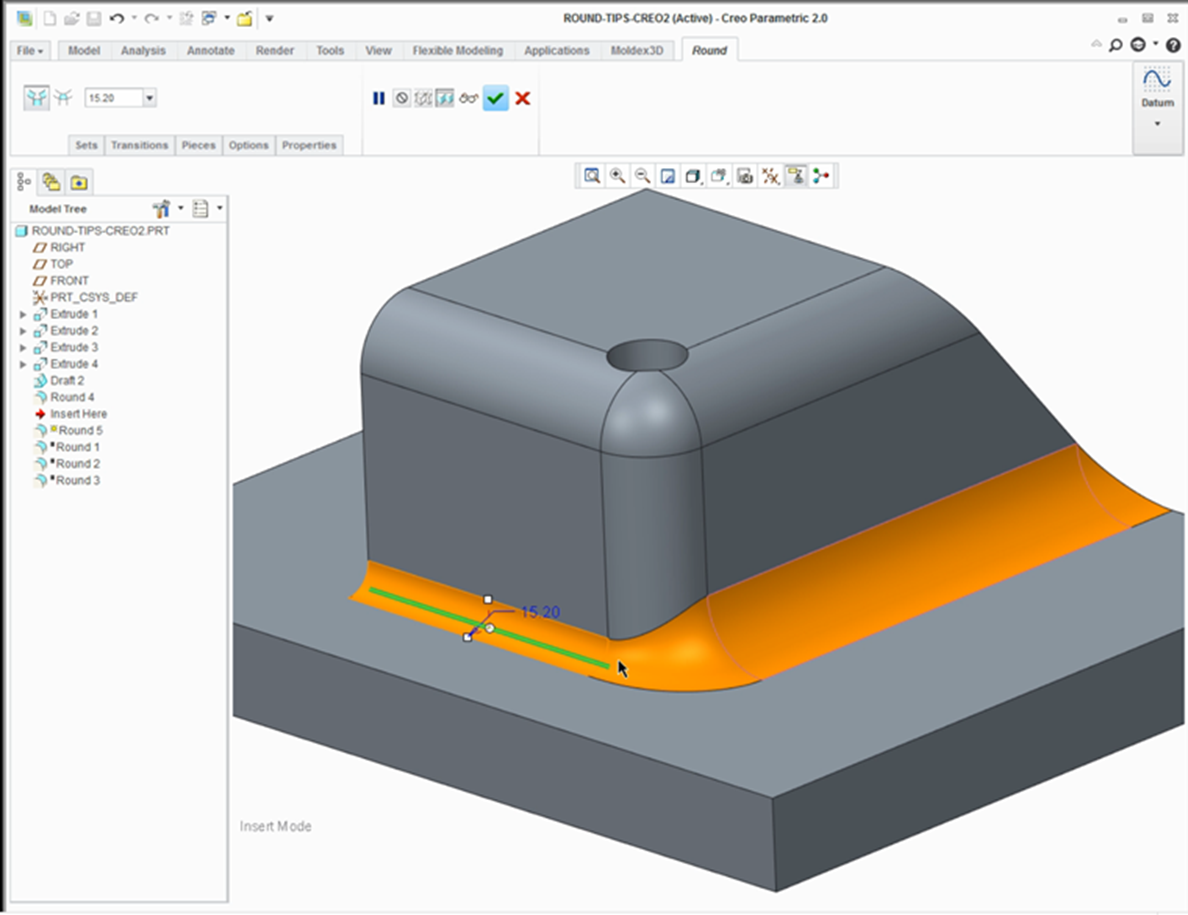The image size is (1188, 915).
Task: Click the Zoom Out magnifier icon
Action: point(642,176)
